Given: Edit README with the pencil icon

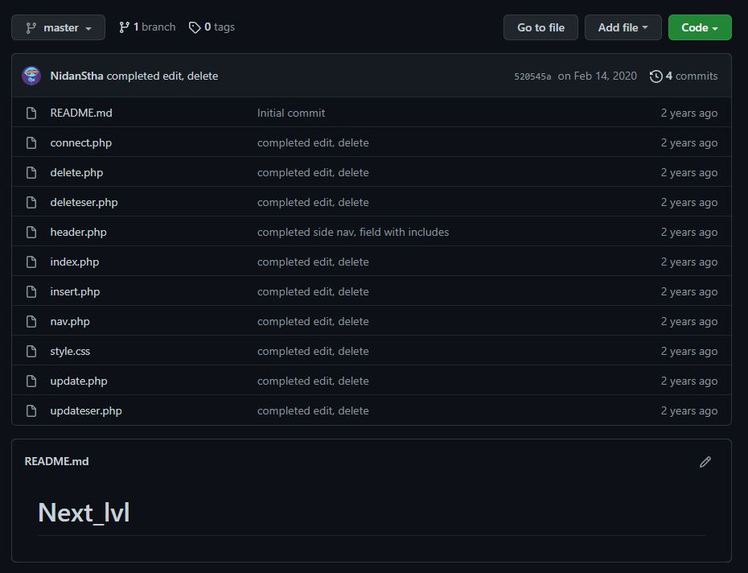Looking at the screenshot, I should pos(705,462).
